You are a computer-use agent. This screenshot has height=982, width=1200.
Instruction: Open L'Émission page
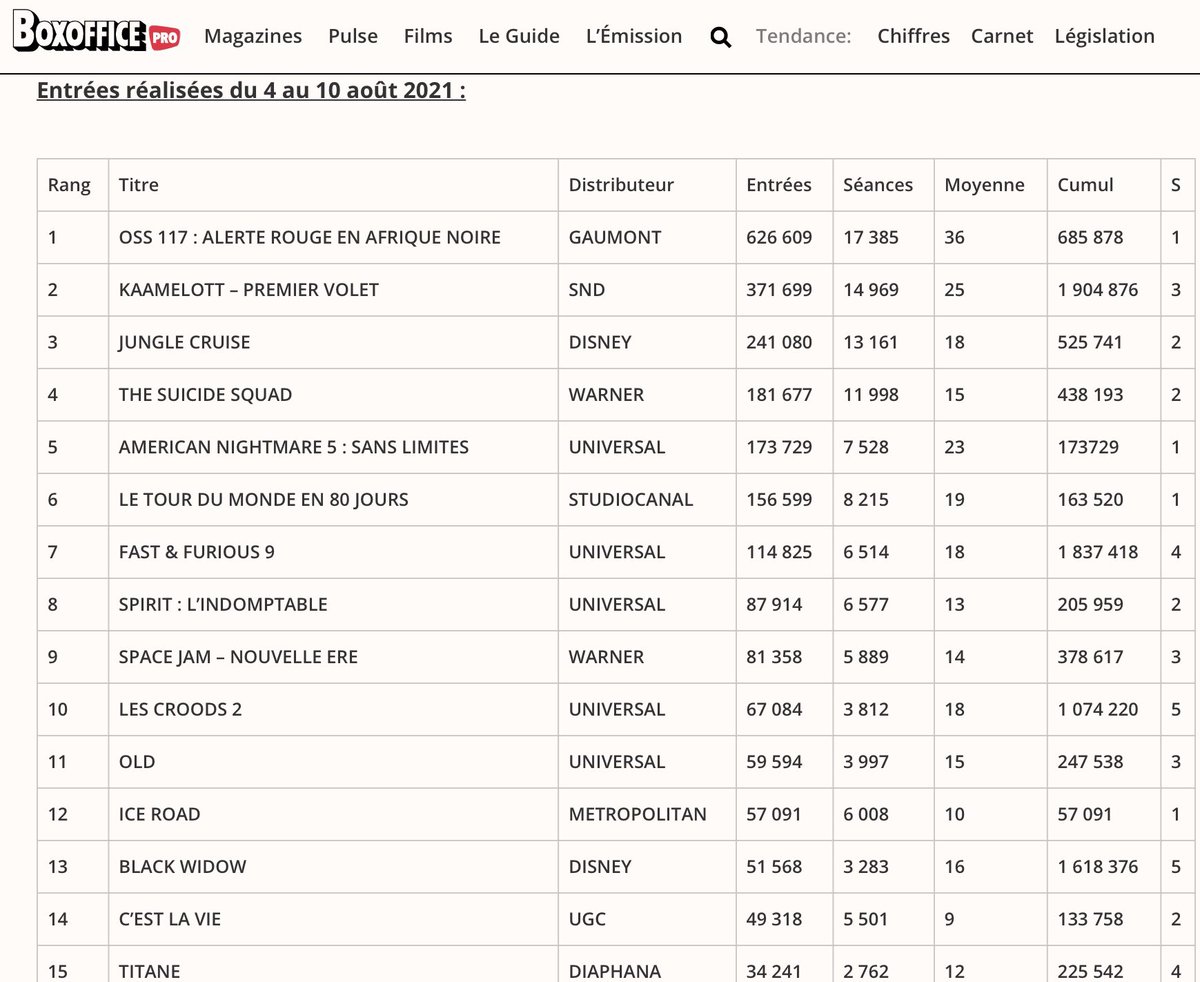tap(634, 36)
